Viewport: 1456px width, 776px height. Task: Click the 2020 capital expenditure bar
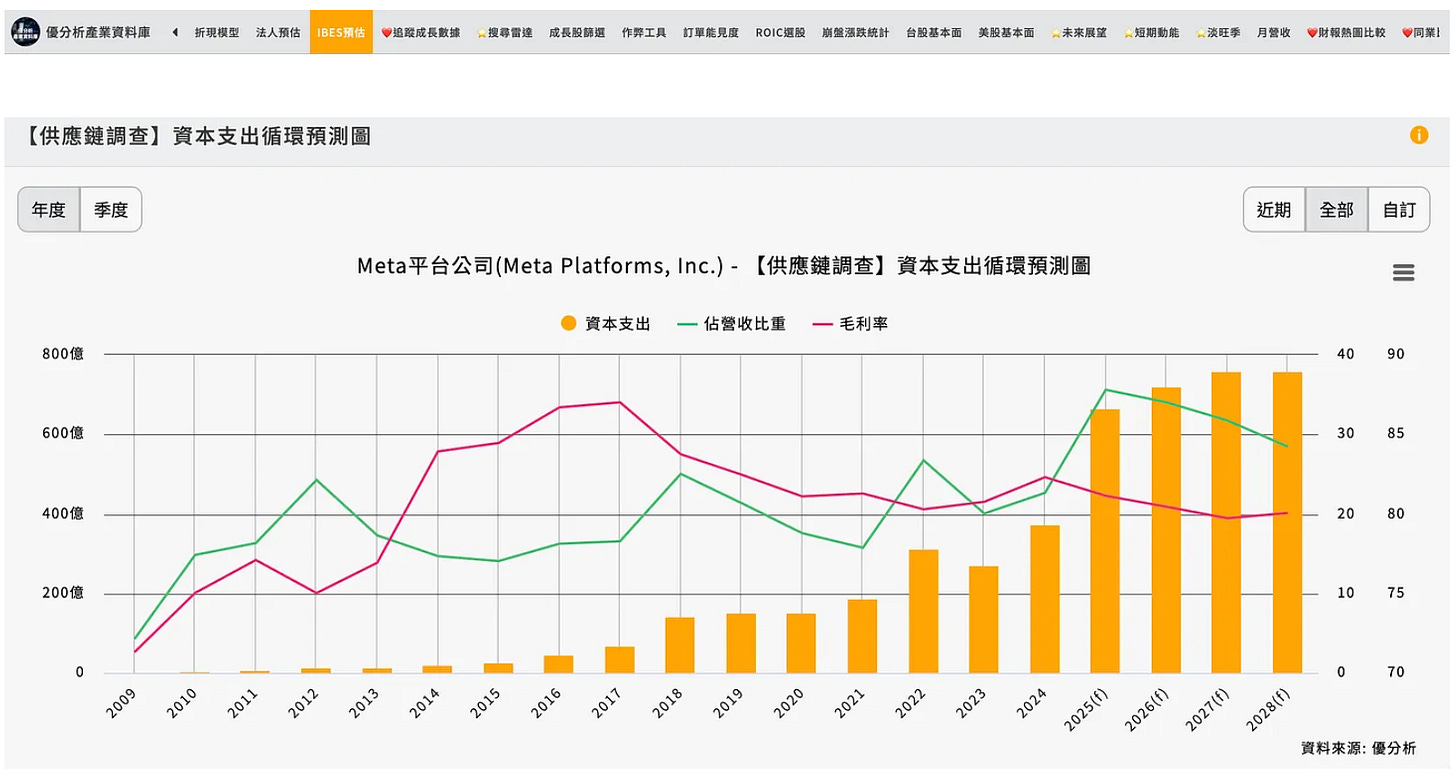[801, 643]
